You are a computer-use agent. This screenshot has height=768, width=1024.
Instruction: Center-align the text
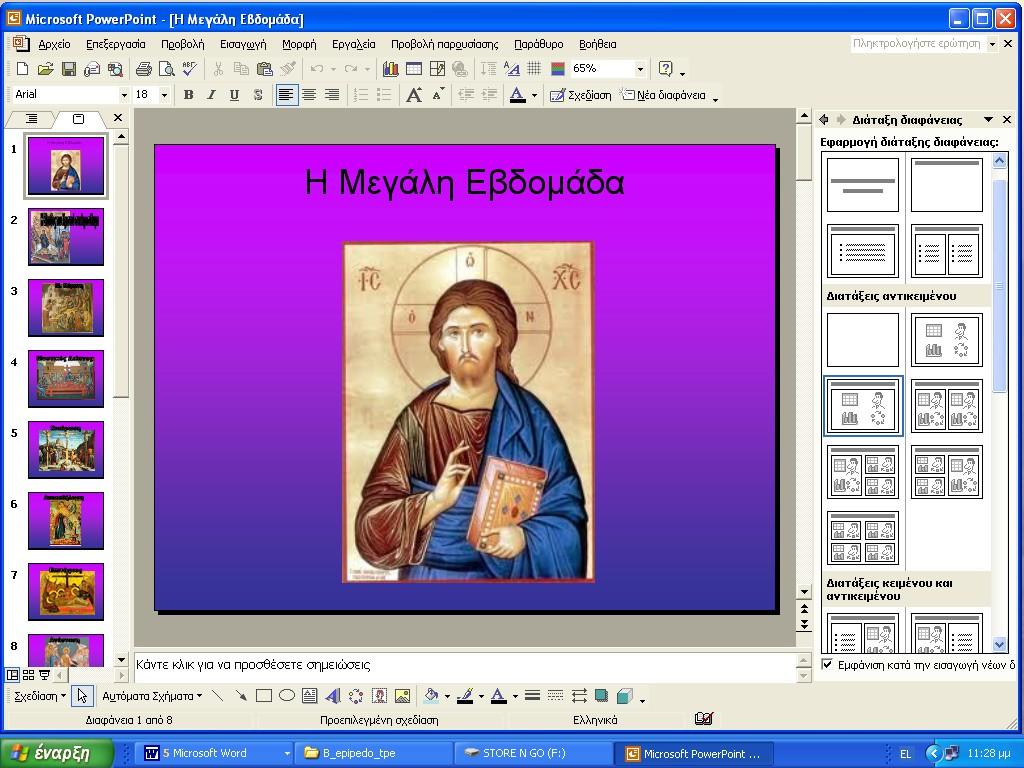309,95
